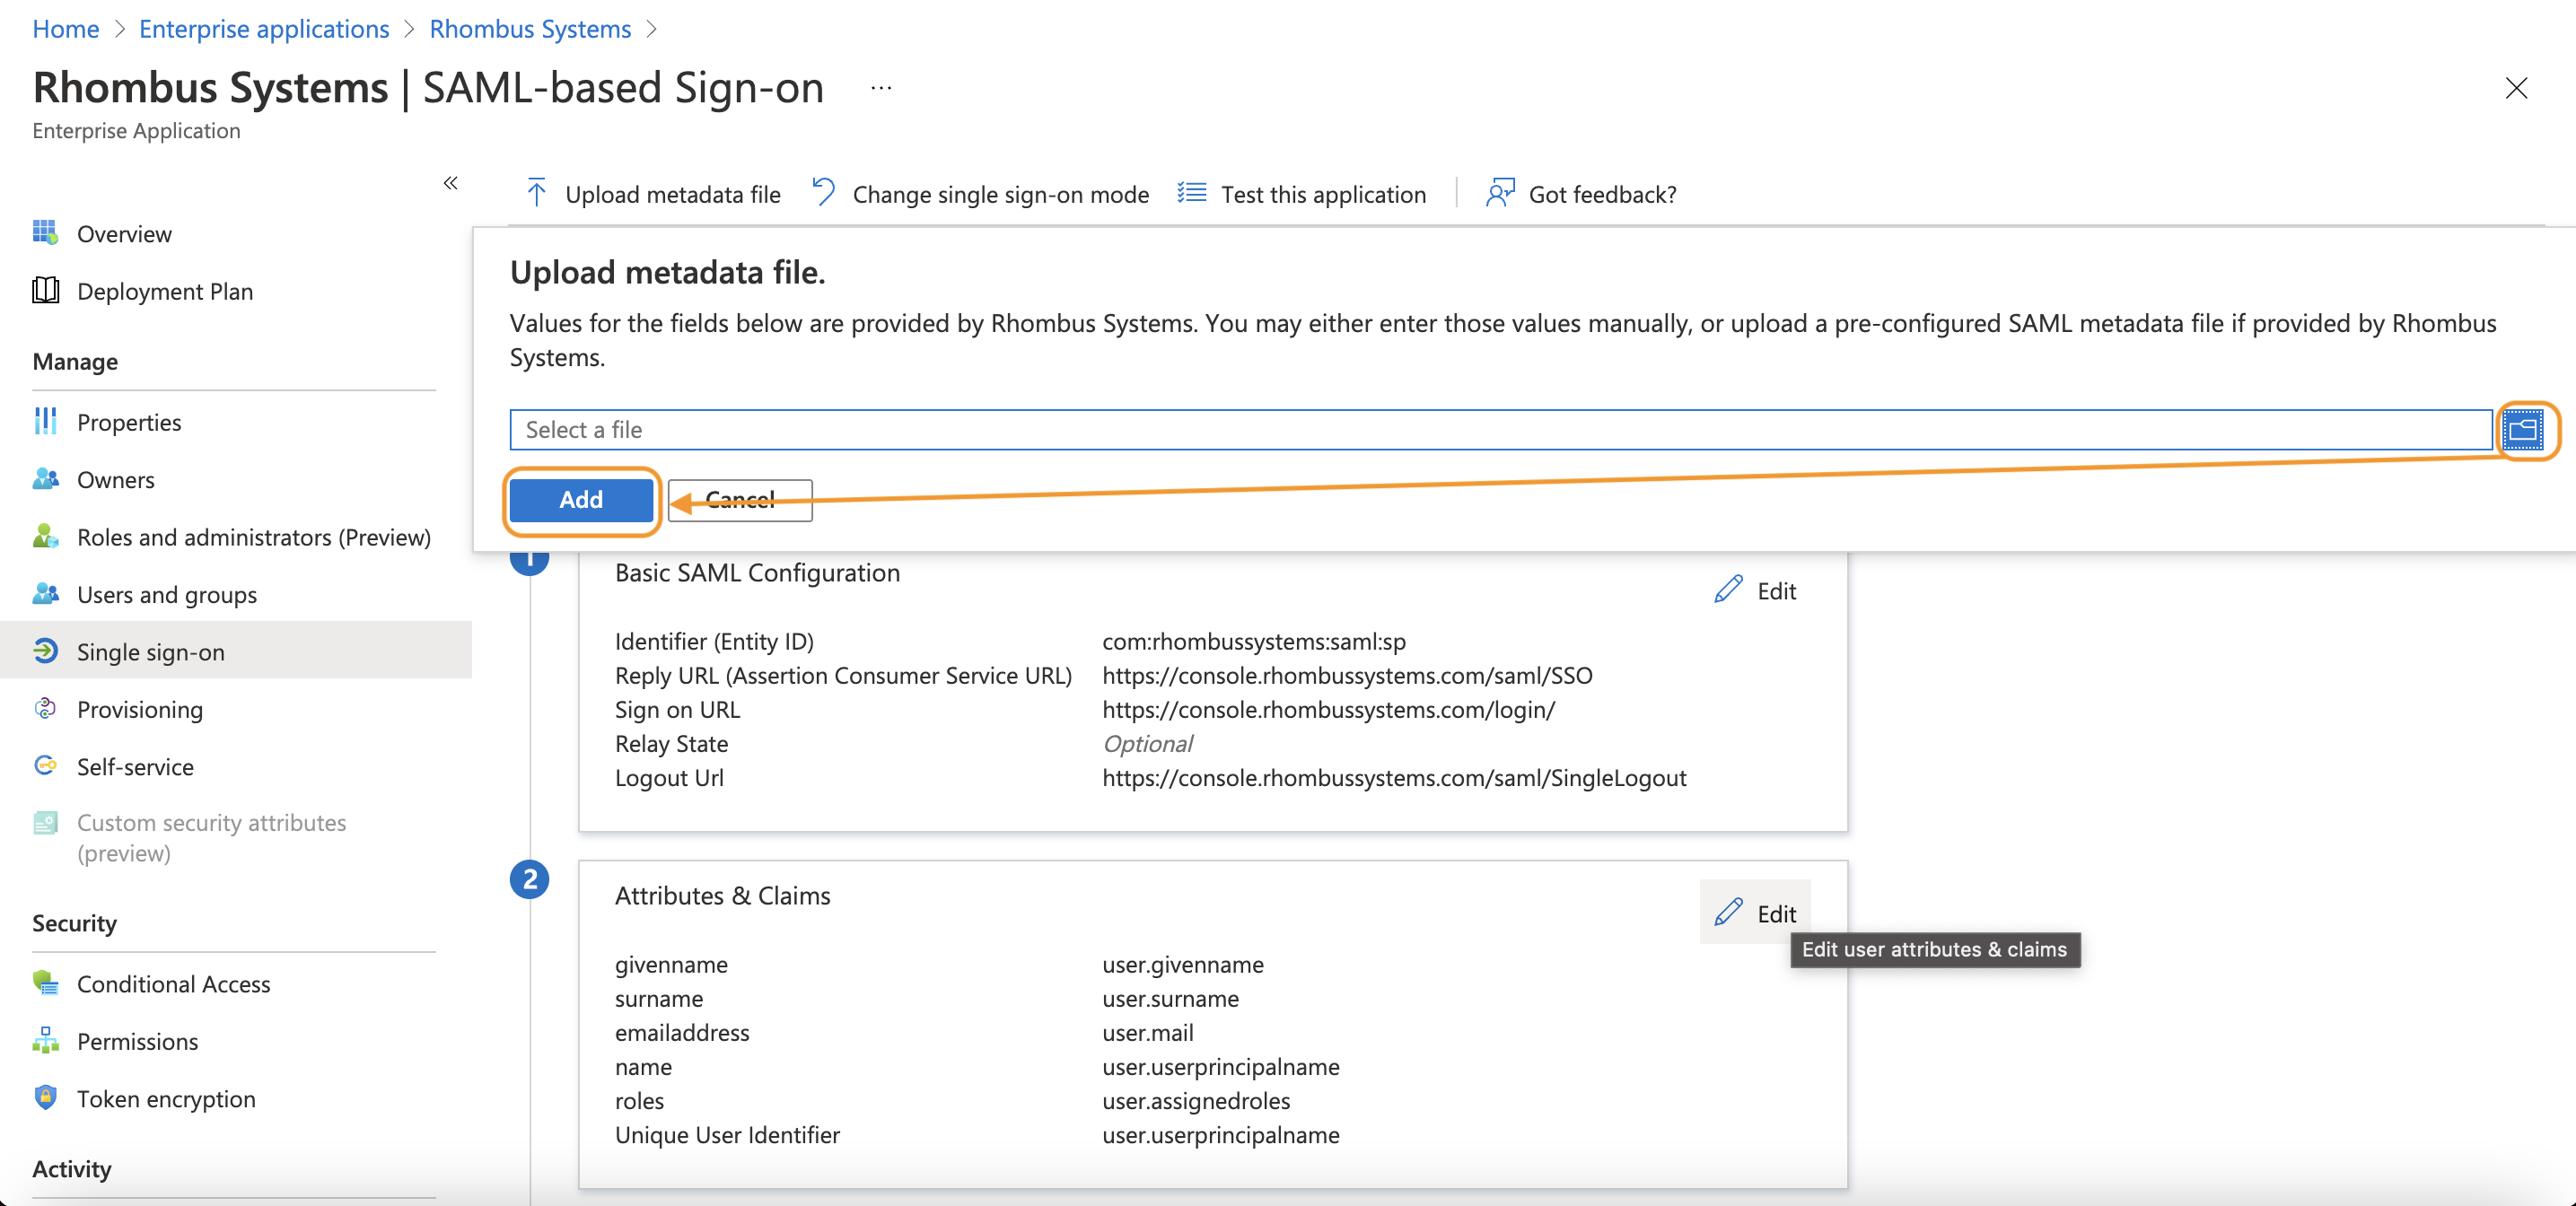
Task: Click the Logout Url value ending SingleLogout
Action: [1394, 777]
